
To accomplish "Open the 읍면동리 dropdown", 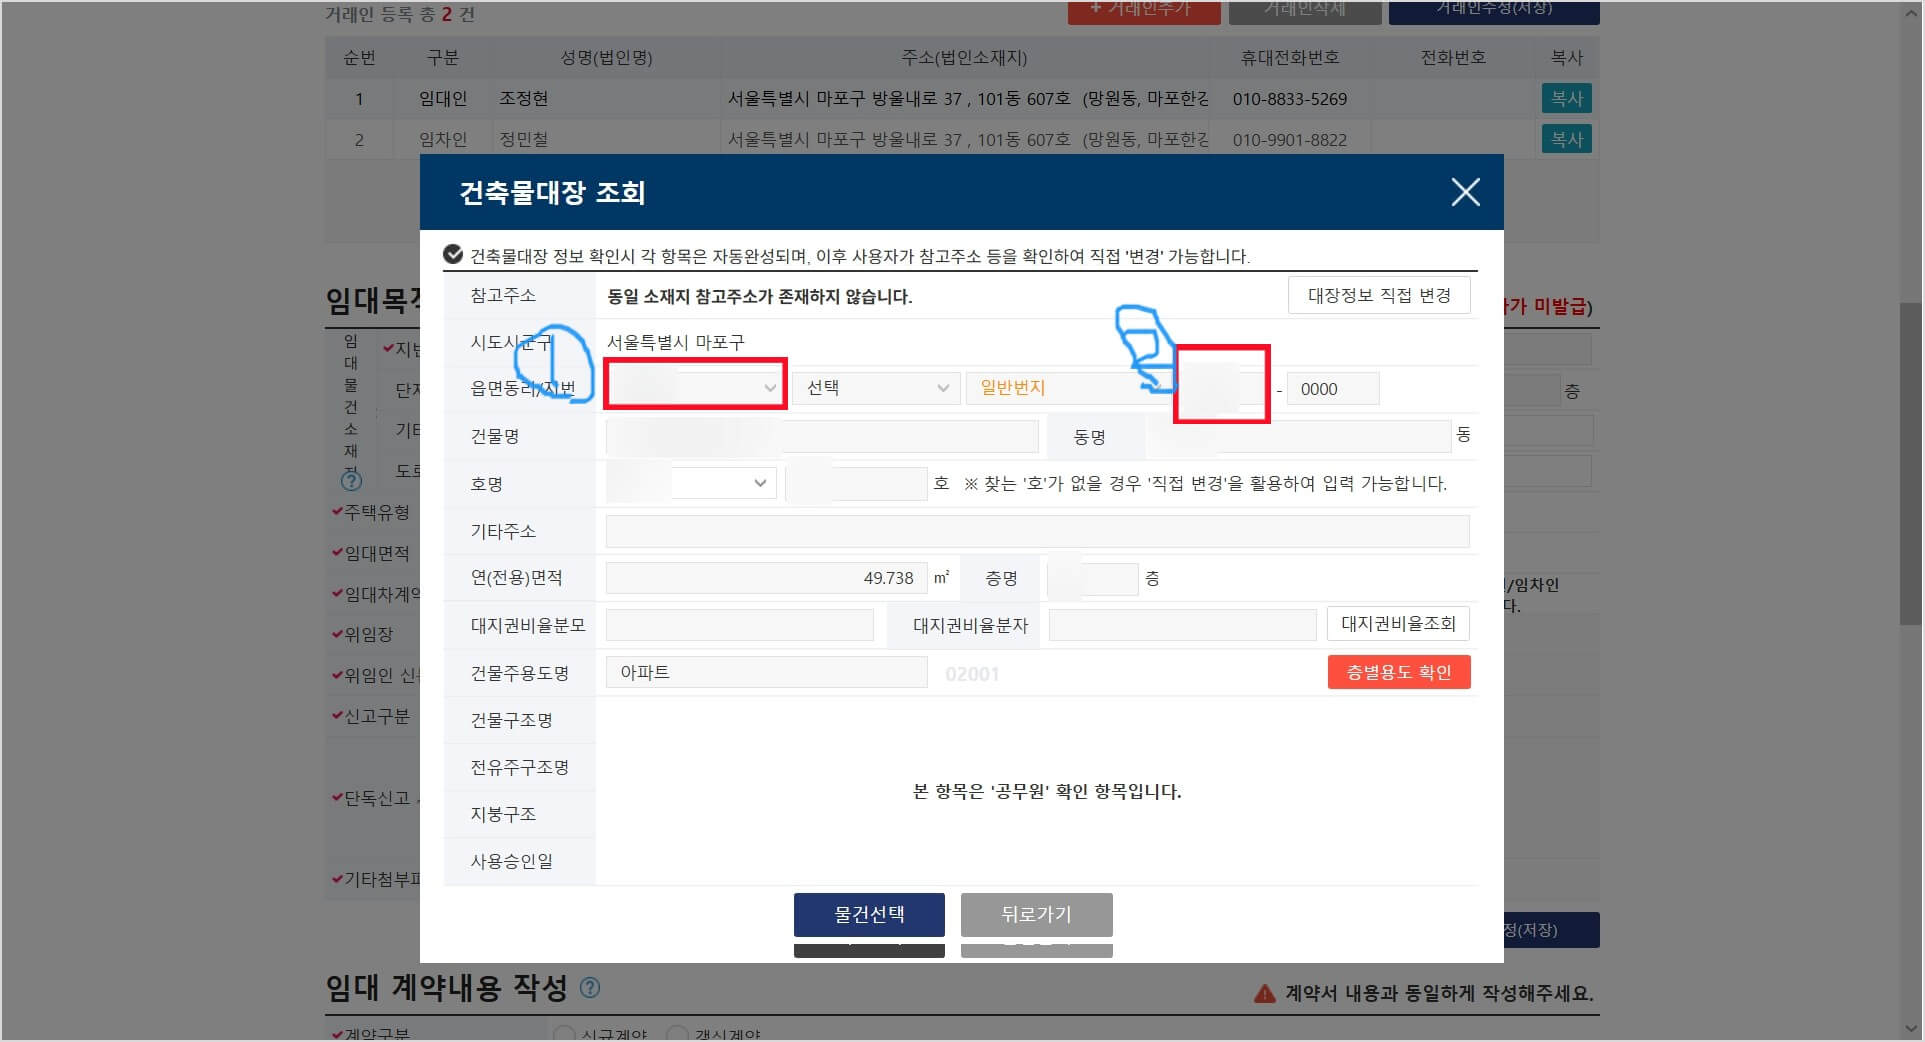I will 694,388.
